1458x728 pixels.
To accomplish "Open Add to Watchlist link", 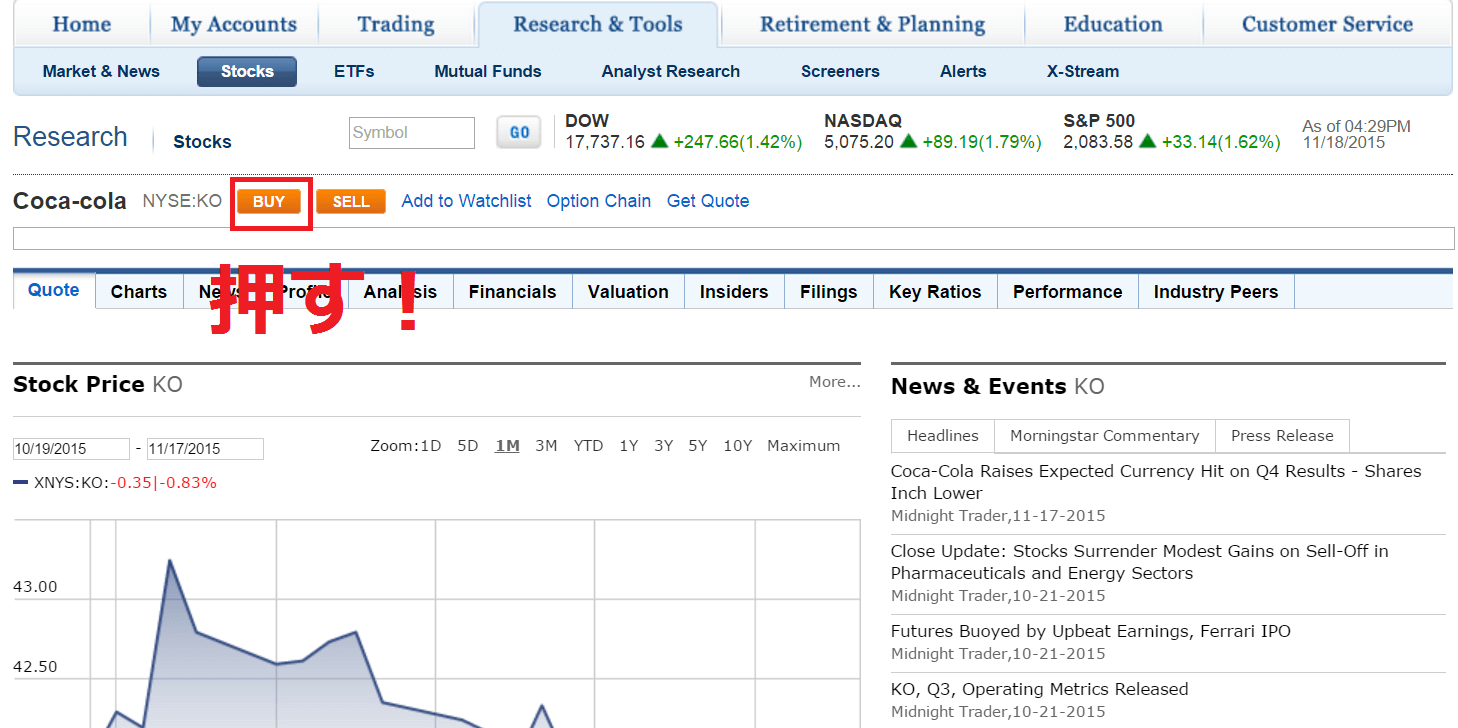I will (x=466, y=201).
